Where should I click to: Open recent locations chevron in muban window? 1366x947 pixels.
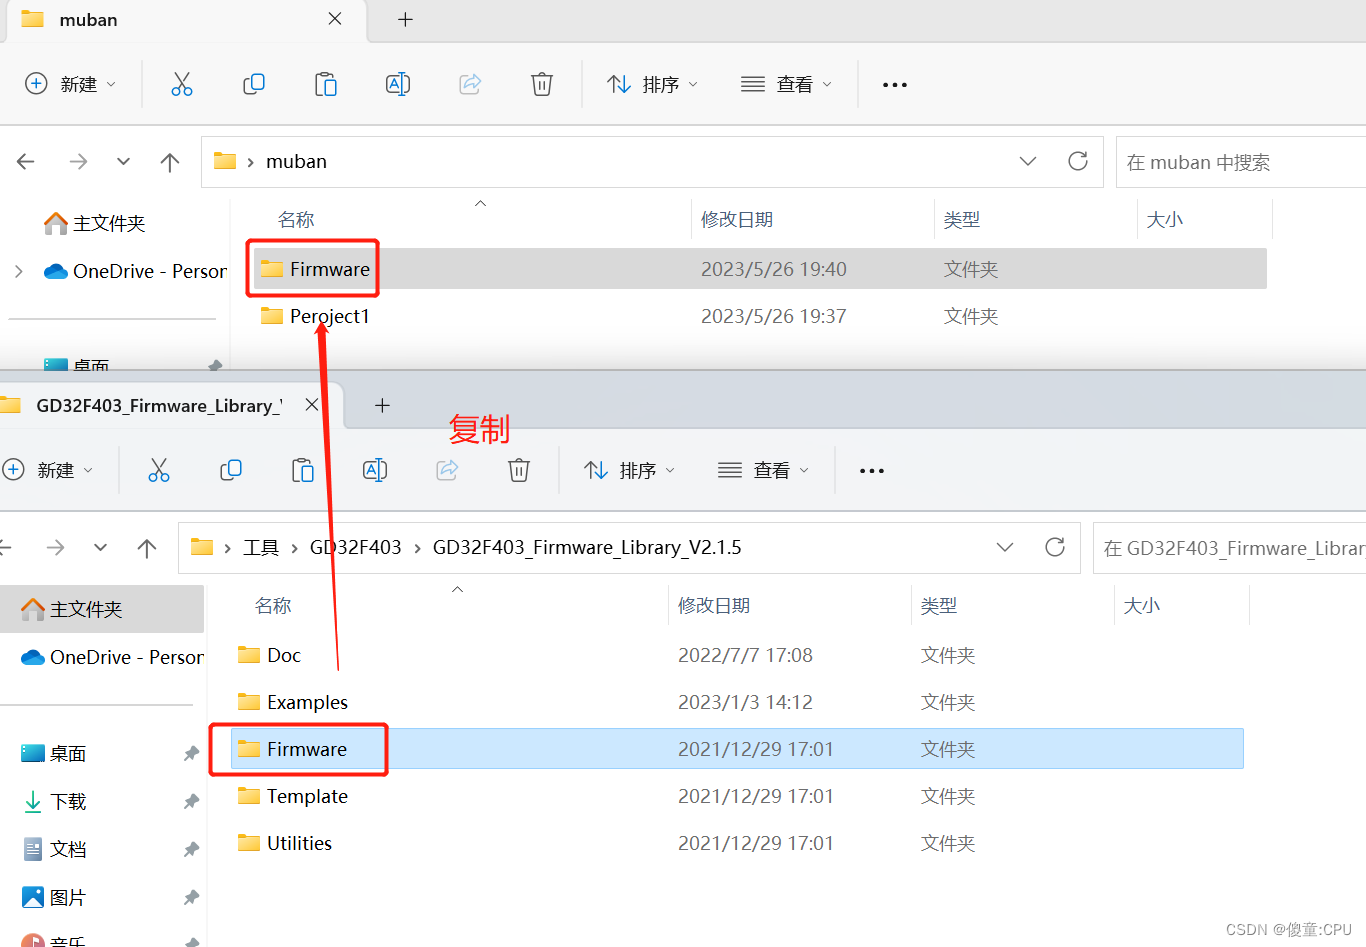123,162
